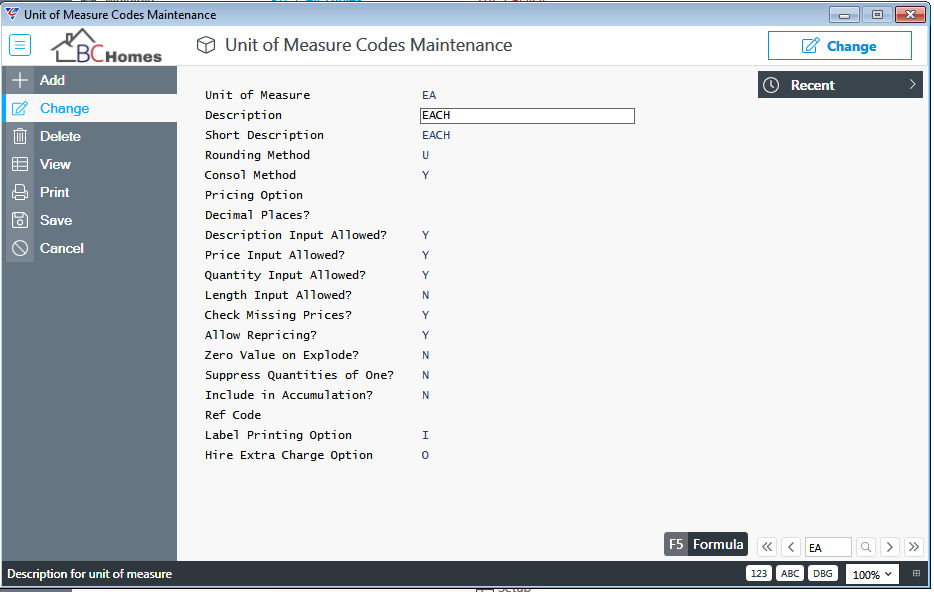This screenshot has width=934, height=592.
Task: Click the top-right Change button
Action: [x=839, y=46]
